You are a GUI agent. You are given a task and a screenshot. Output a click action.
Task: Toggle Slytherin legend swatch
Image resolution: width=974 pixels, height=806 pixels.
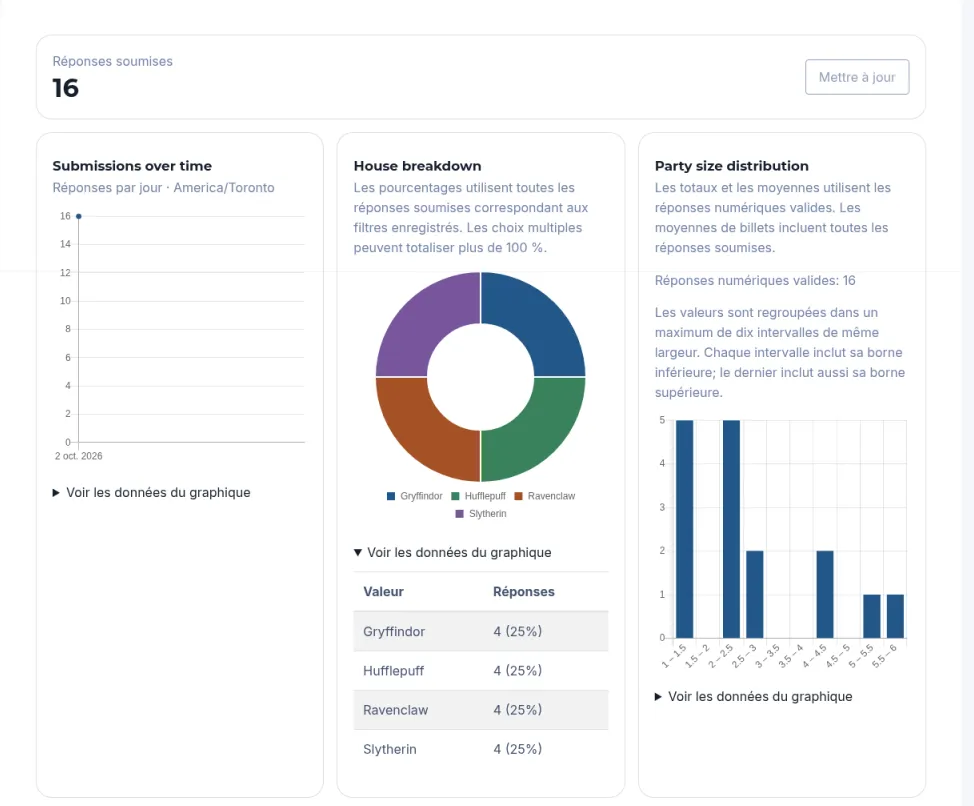pos(460,514)
